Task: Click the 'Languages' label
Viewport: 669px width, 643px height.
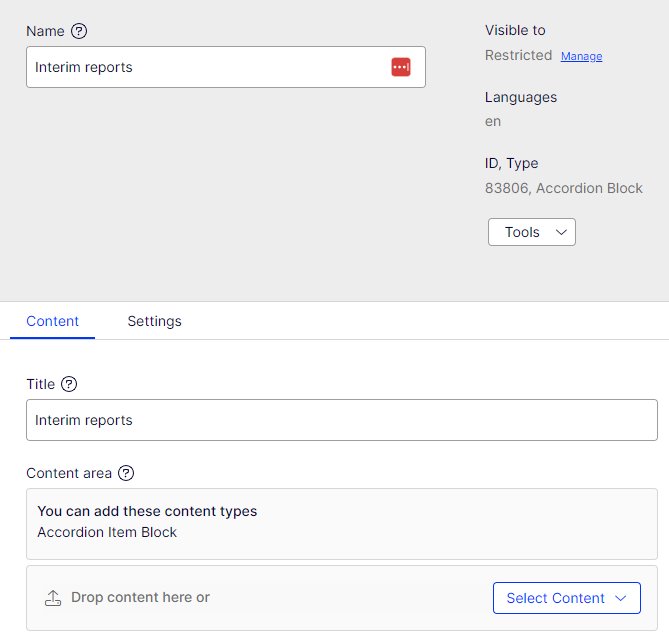Action: point(521,97)
